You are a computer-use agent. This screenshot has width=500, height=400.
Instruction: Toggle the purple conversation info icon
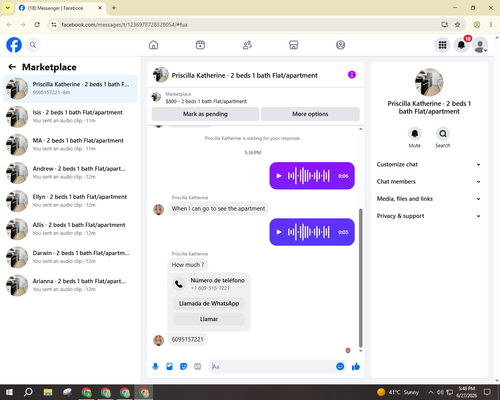[352, 75]
